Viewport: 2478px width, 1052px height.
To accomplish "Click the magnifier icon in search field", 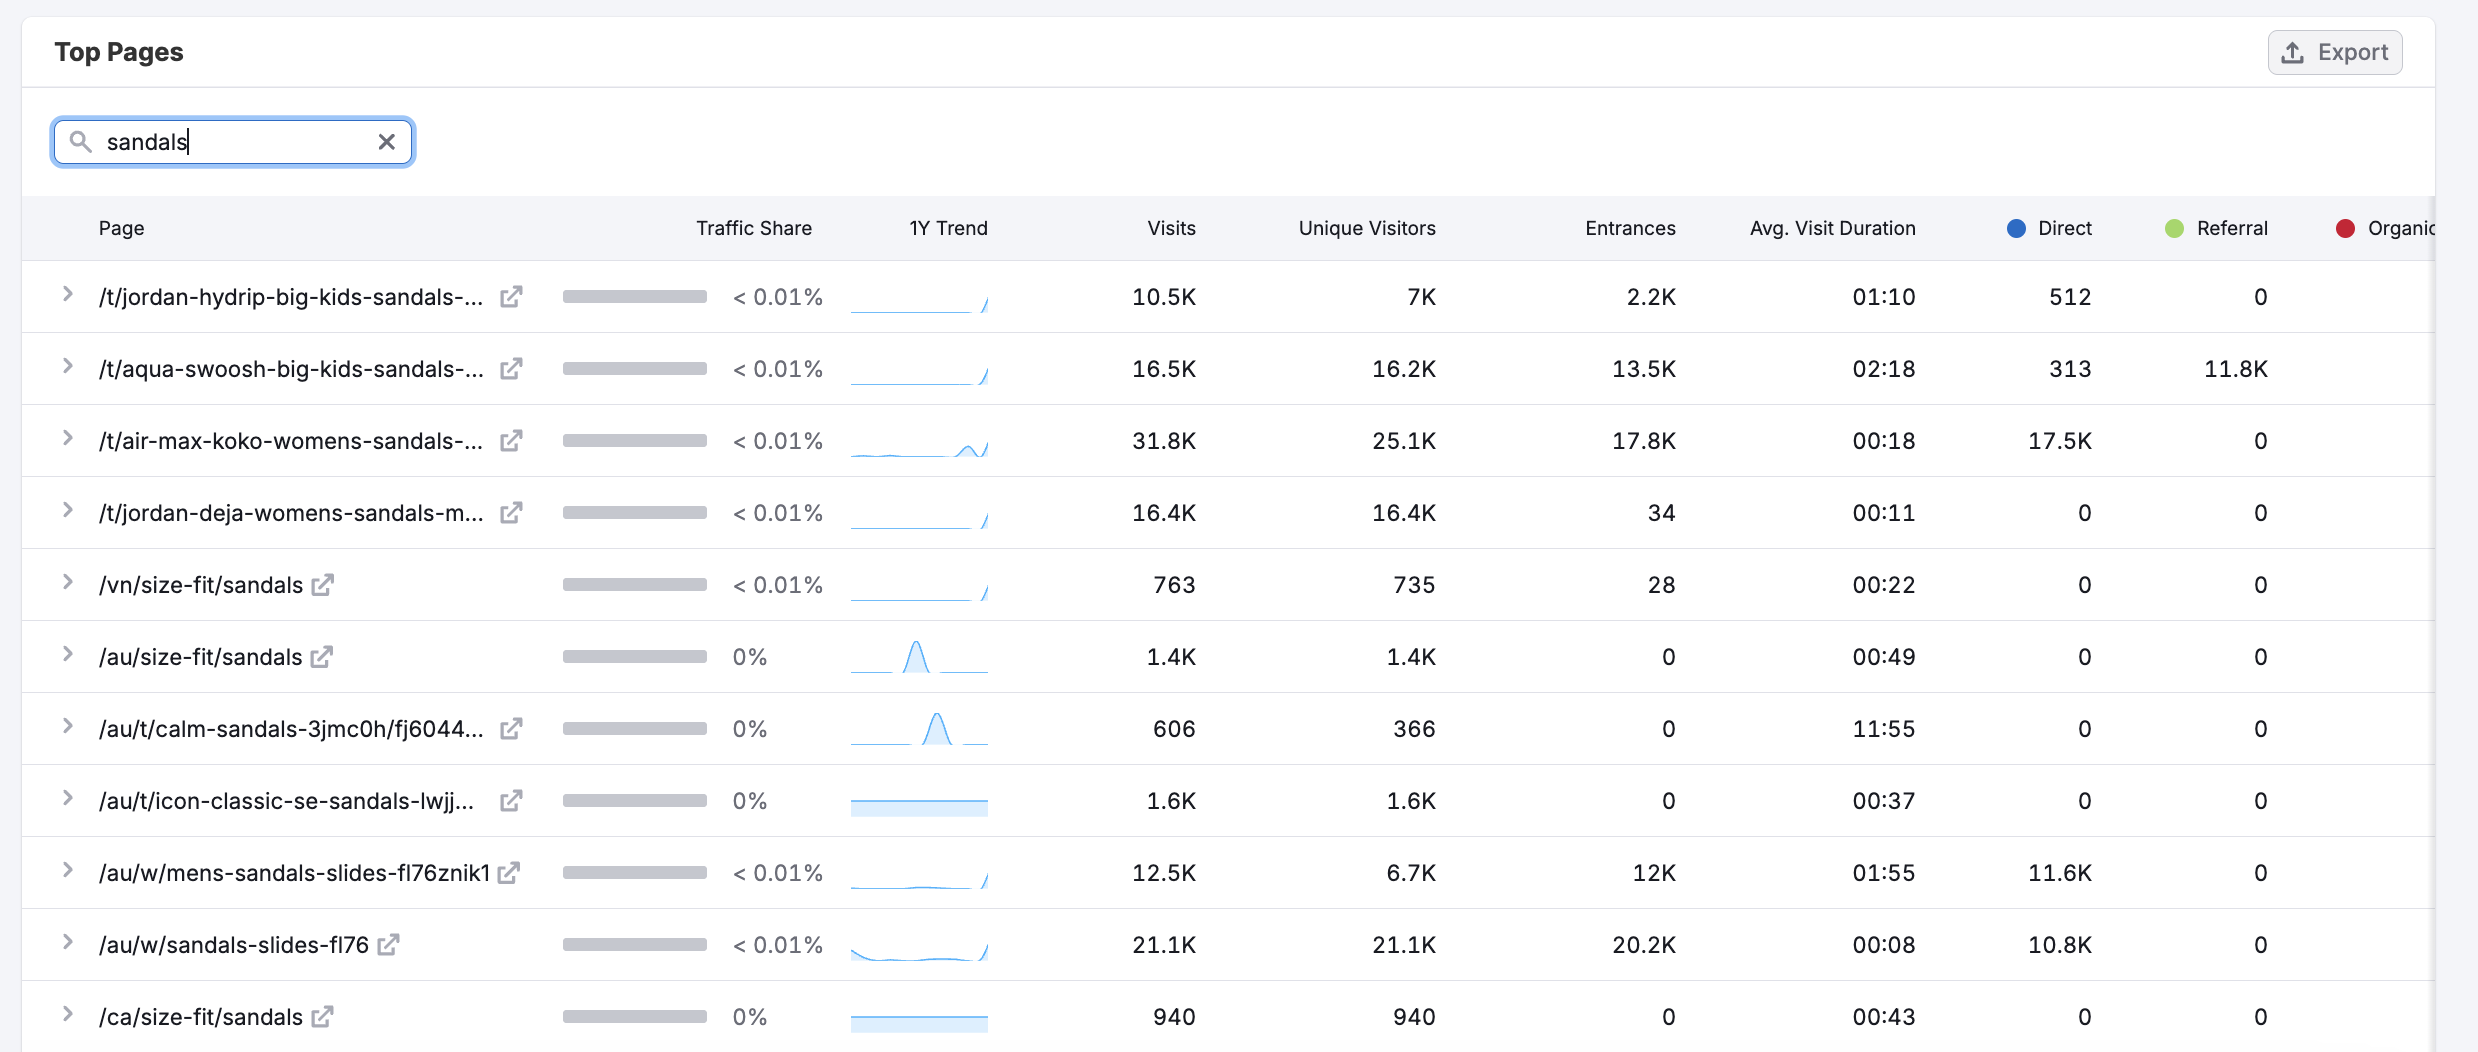I will tap(81, 142).
